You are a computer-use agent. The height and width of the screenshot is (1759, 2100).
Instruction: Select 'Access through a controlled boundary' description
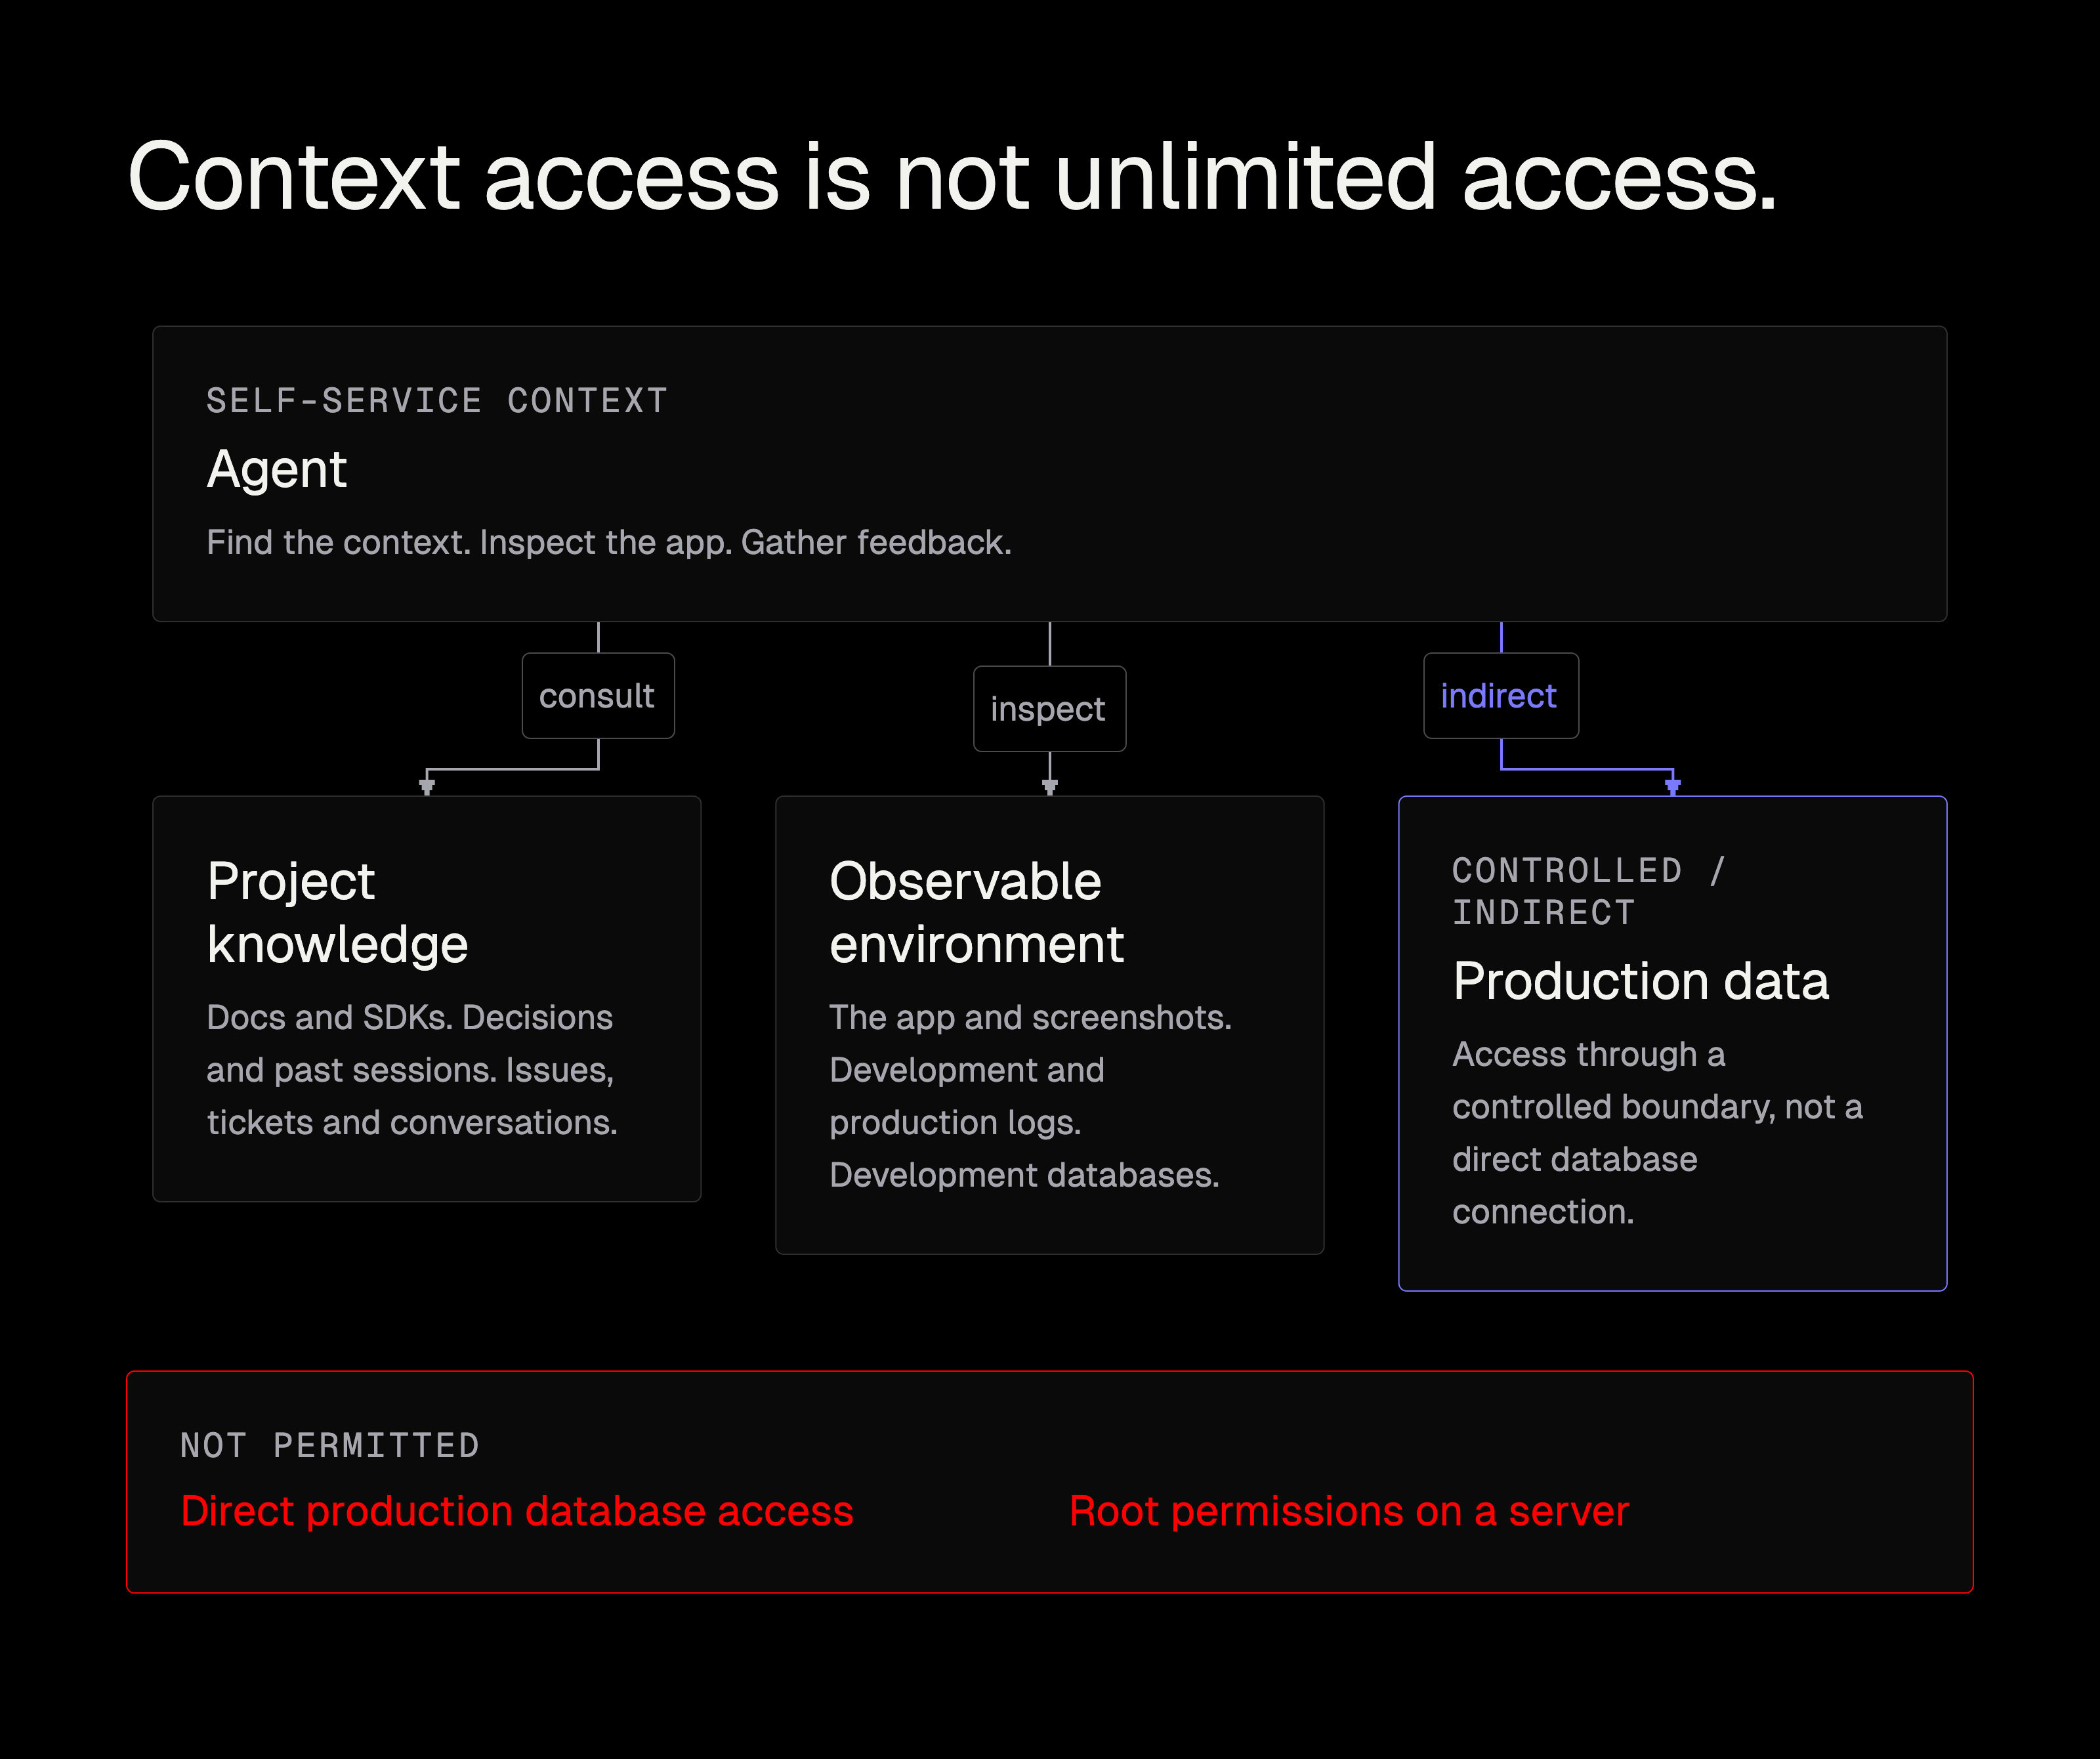coord(1657,1133)
